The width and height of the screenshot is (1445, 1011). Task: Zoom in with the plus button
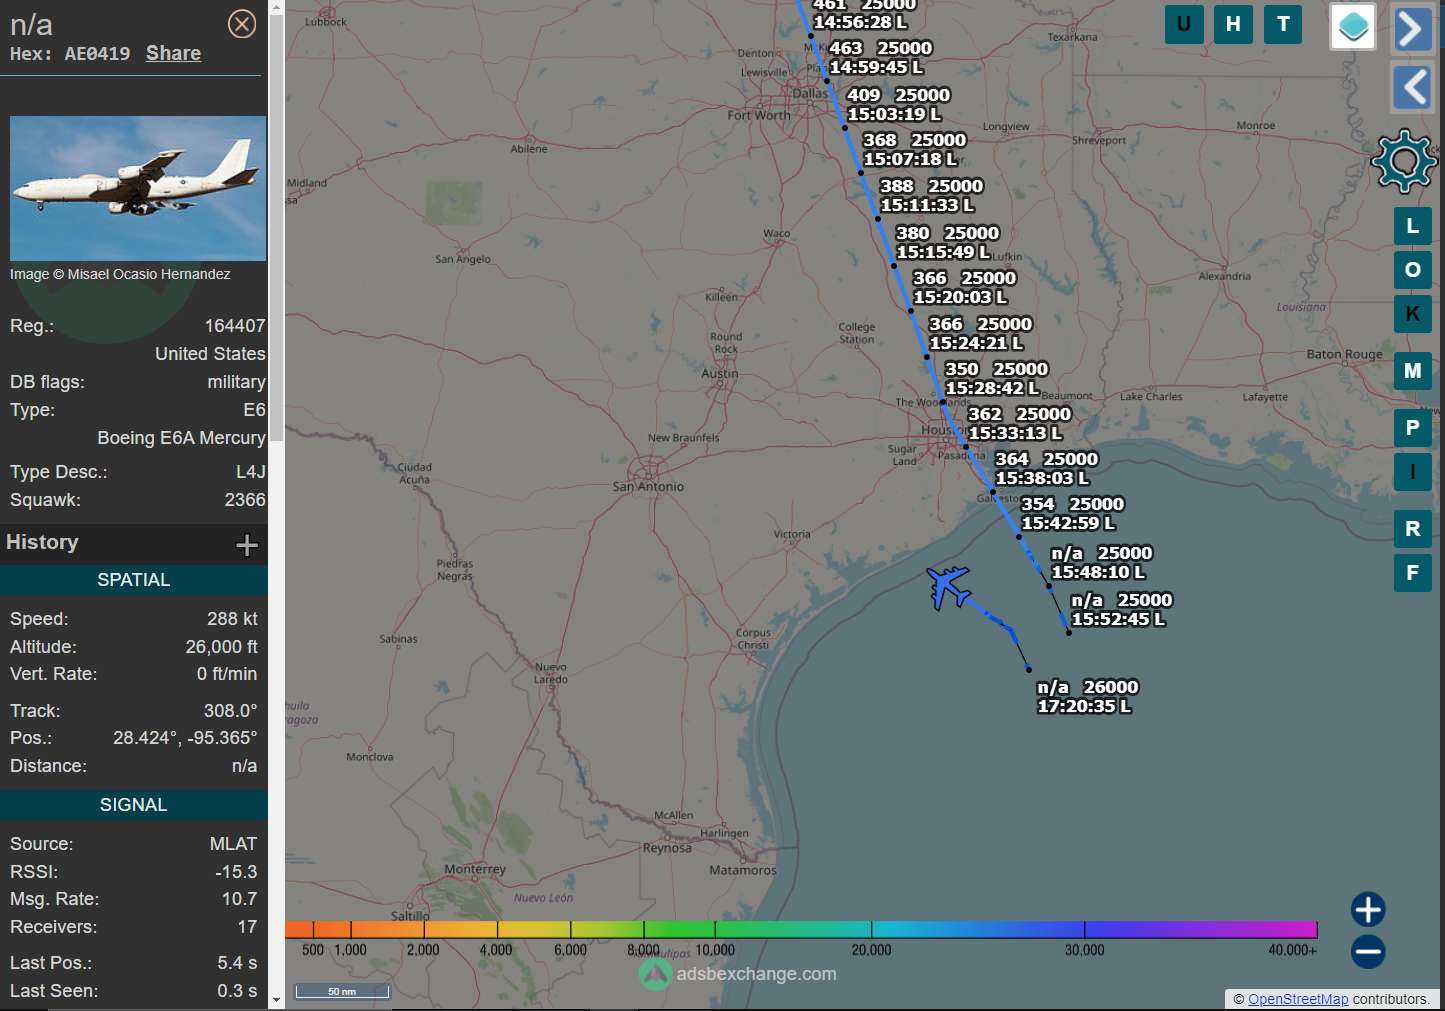click(x=1368, y=909)
